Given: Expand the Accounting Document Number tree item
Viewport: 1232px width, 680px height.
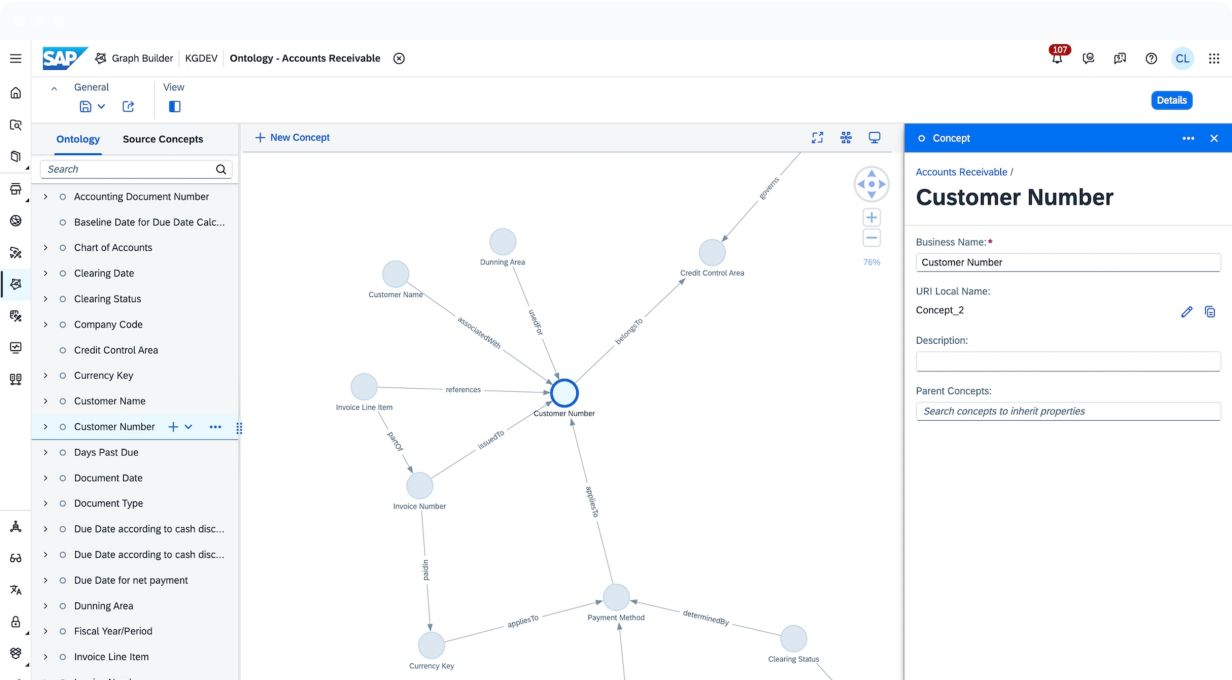Looking at the screenshot, I should (x=45, y=197).
